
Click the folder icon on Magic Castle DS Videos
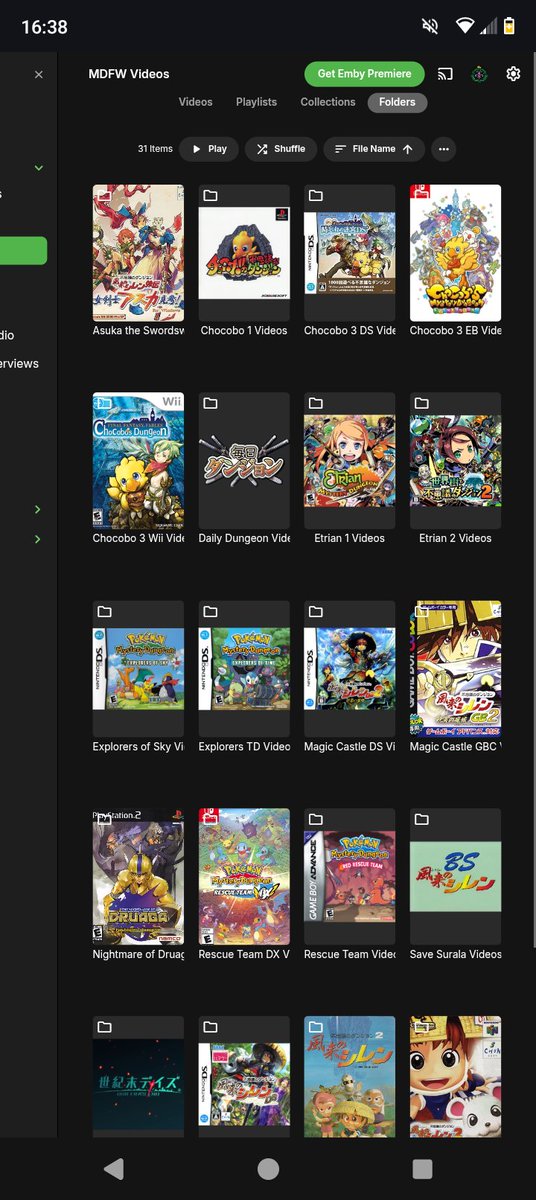coord(315,611)
